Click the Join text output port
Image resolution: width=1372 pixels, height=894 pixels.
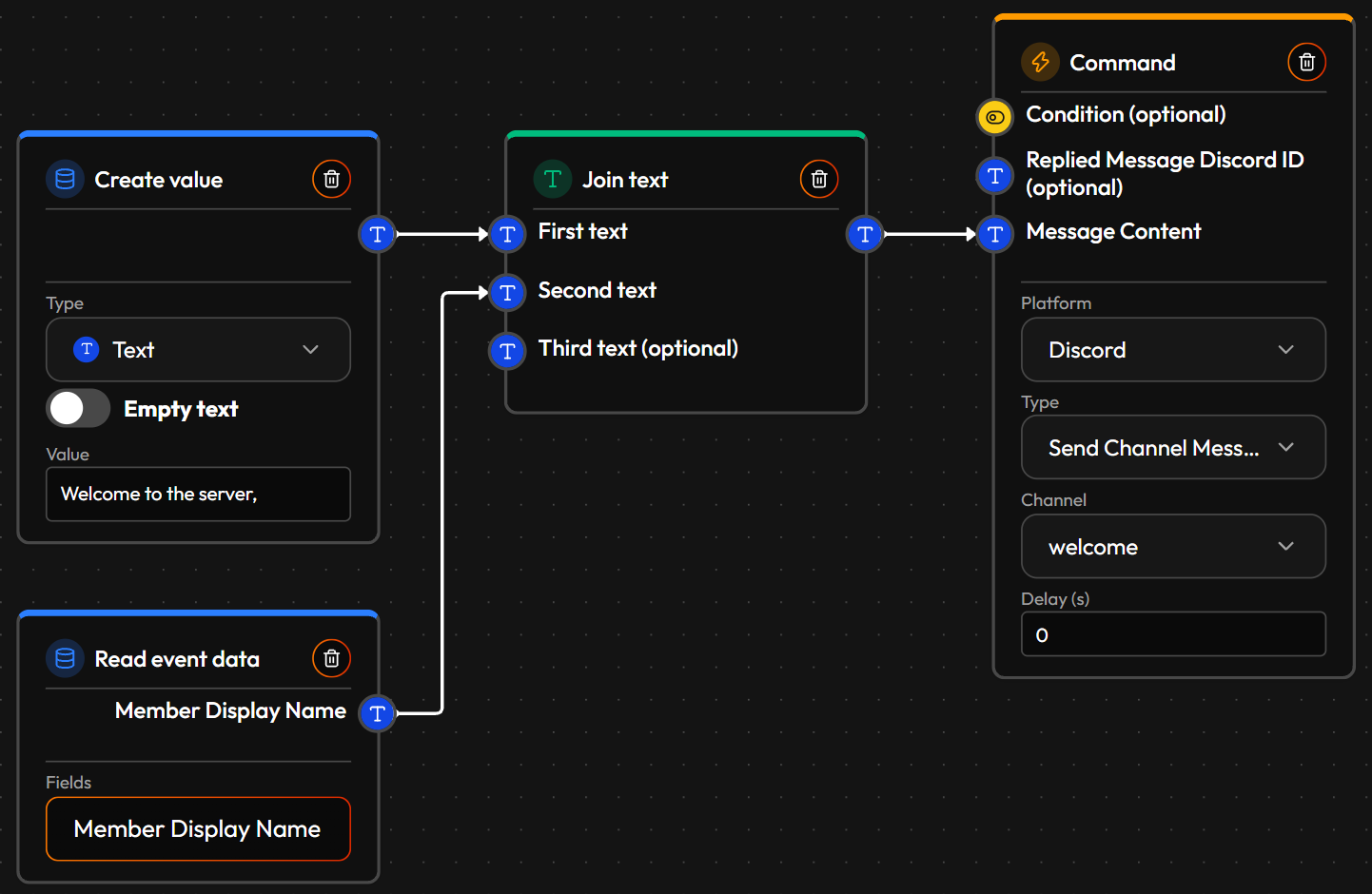865,234
